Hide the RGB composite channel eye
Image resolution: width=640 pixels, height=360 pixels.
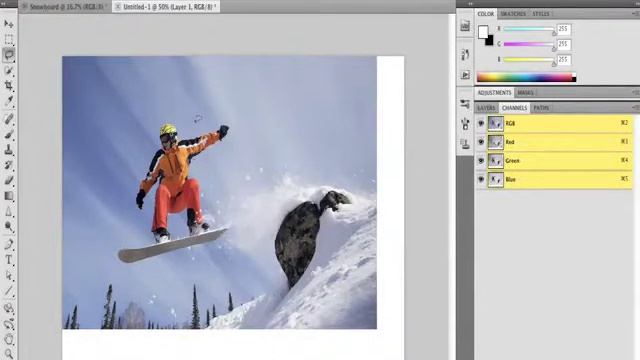coord(481,123)
